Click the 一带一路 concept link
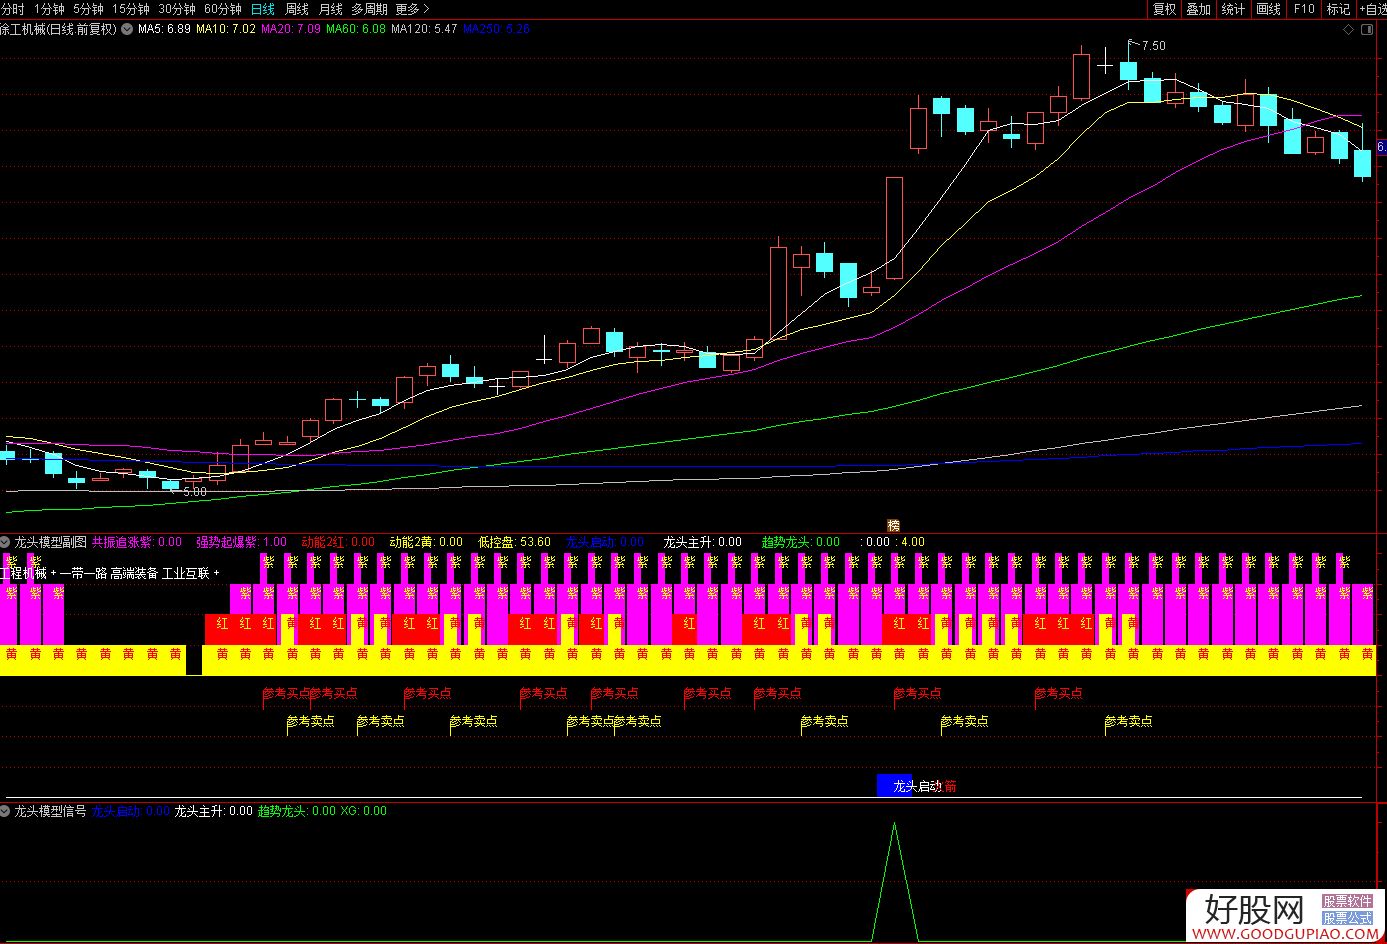Viewport: 1387px width, 944px height. tap(84, 573)
